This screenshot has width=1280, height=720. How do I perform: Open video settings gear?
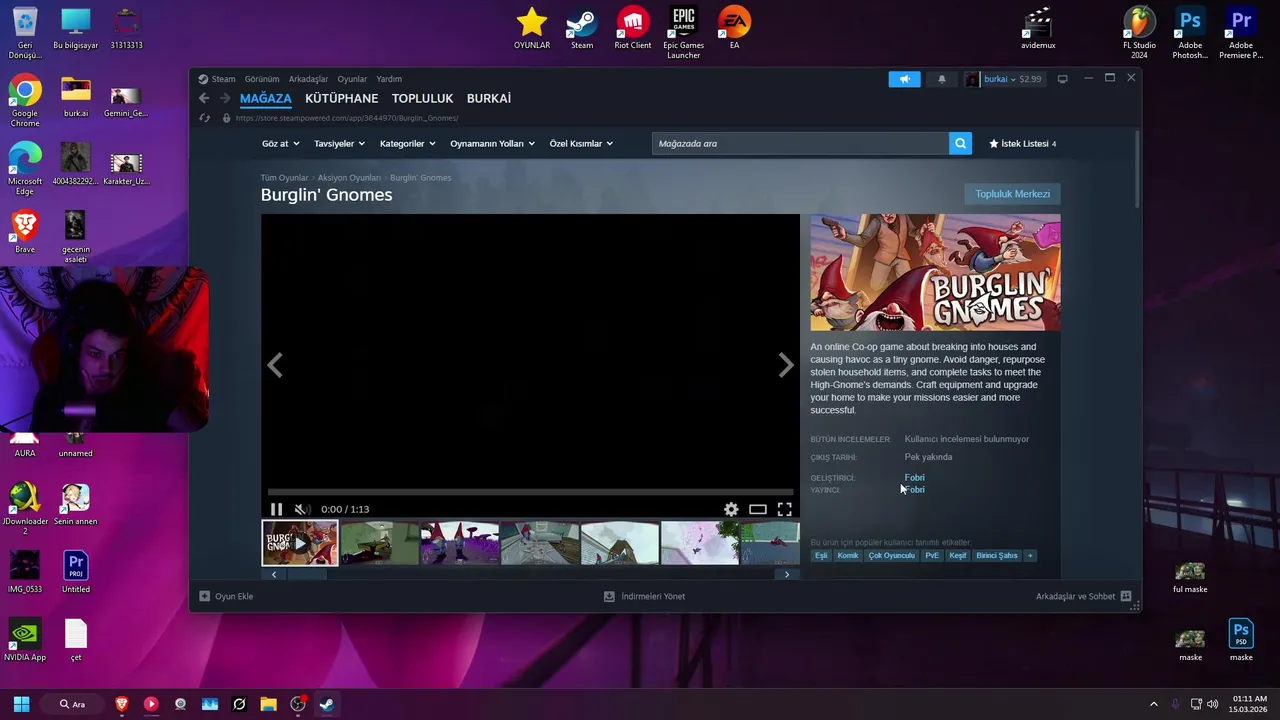(x=731, y=509)
